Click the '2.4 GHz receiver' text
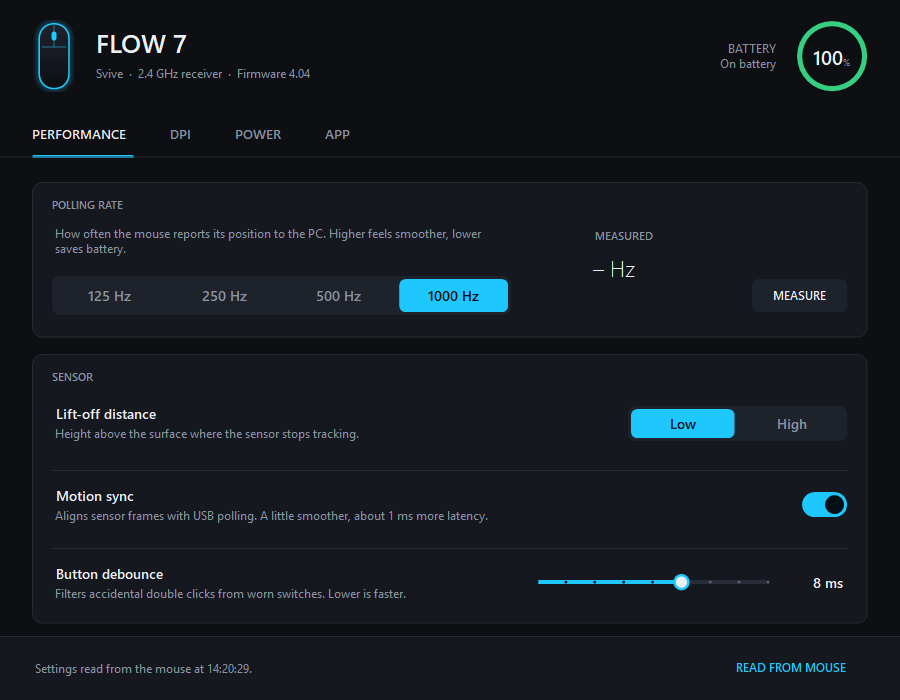Viewport: 900px width, 700px height. 180,74
